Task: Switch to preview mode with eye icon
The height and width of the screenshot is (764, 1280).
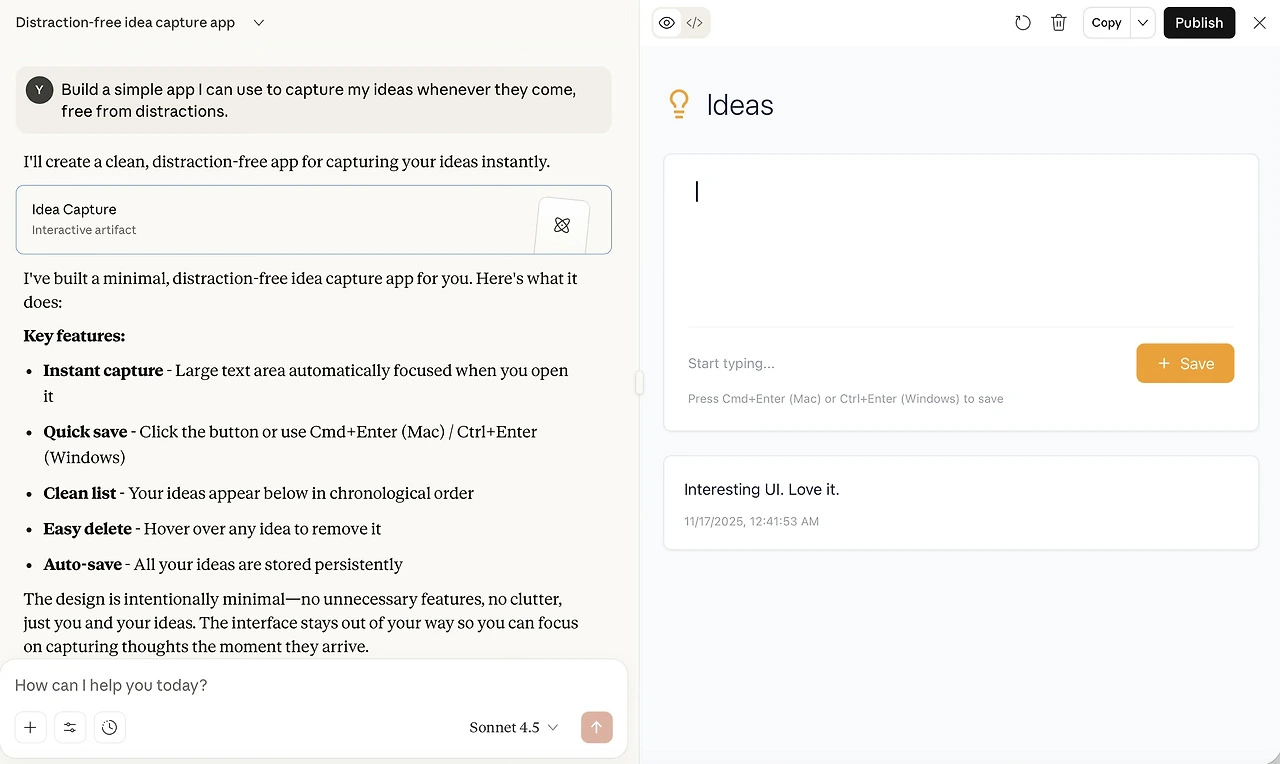Action: [667, 23]
